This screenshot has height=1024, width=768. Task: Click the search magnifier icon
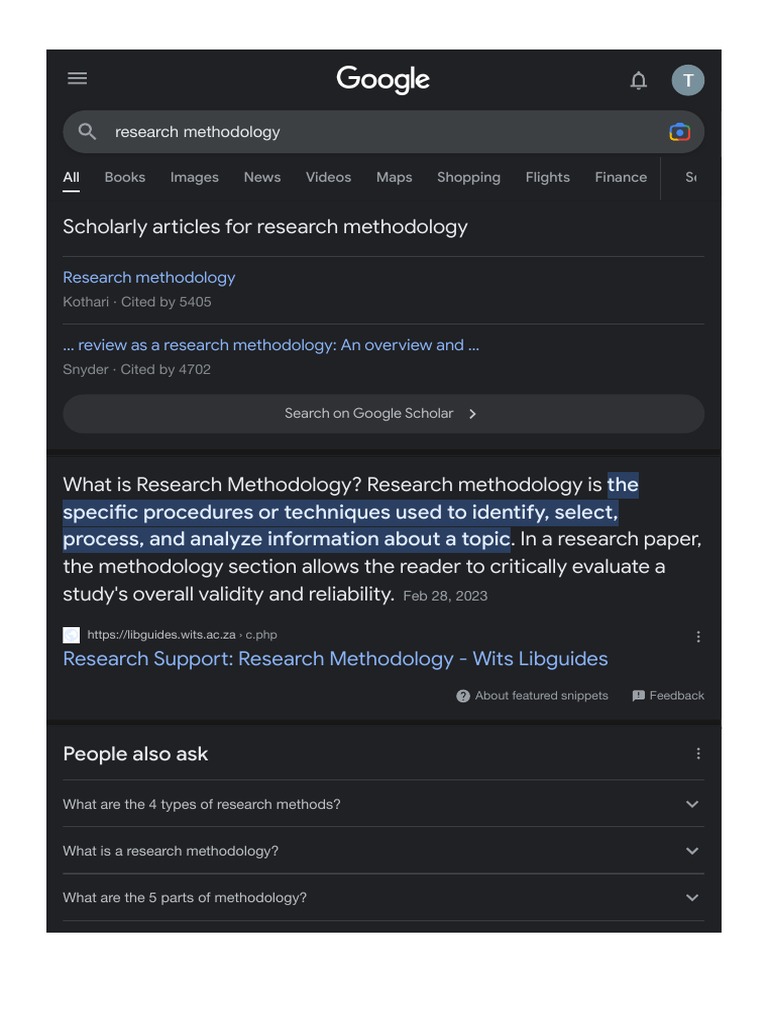click(88, 132)
